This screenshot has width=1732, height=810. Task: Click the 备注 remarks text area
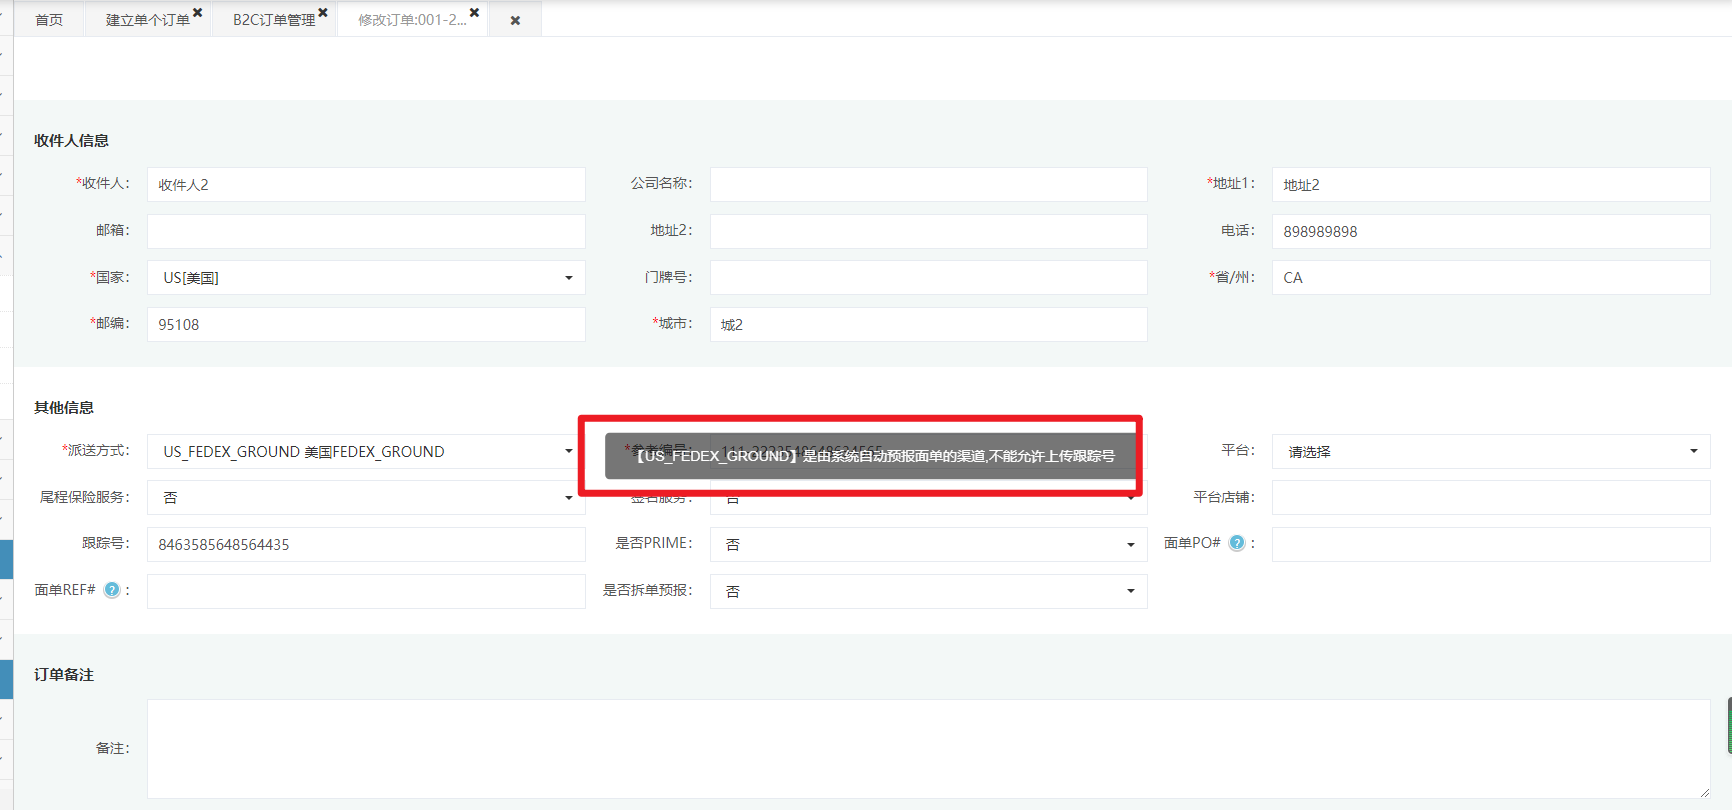click(x=929, y=748)
